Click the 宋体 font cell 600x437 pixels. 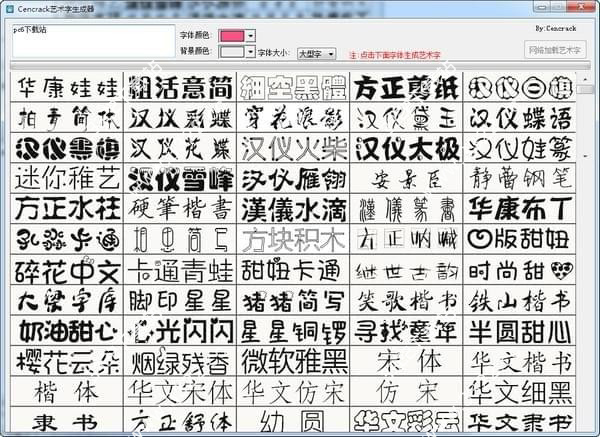(406, 361)
